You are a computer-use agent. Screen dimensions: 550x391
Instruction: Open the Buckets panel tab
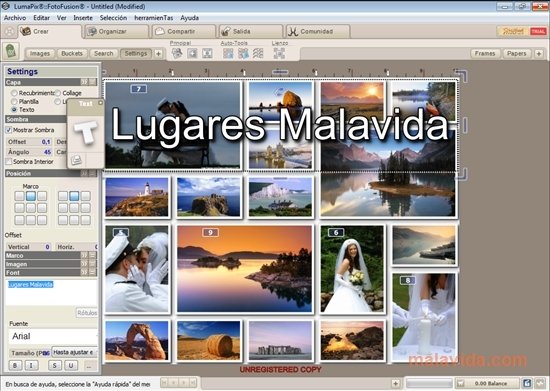[x=72, y=53]
